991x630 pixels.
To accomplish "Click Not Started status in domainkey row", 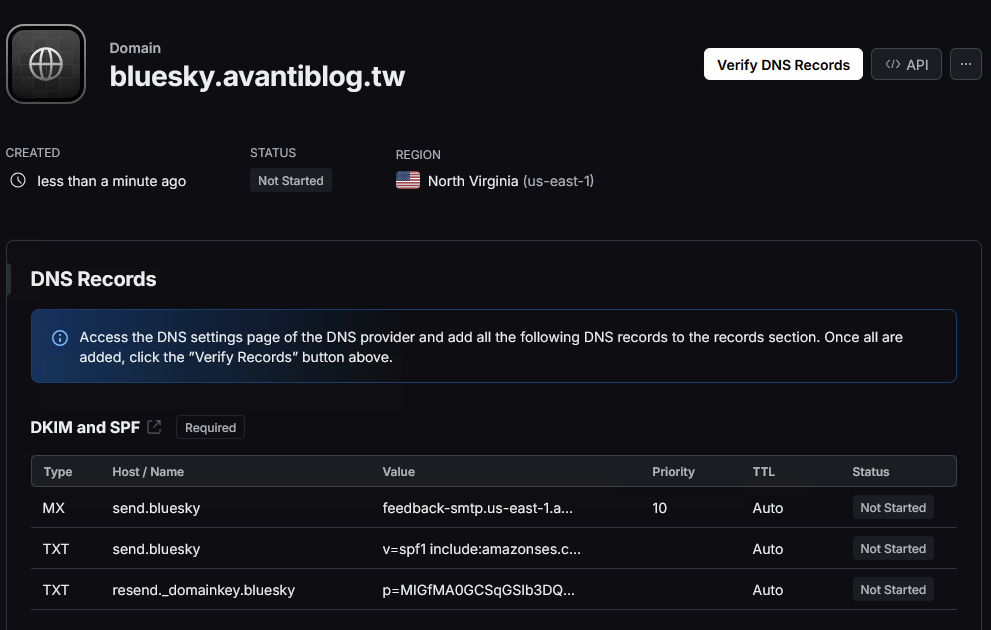I will click(893, 590).
